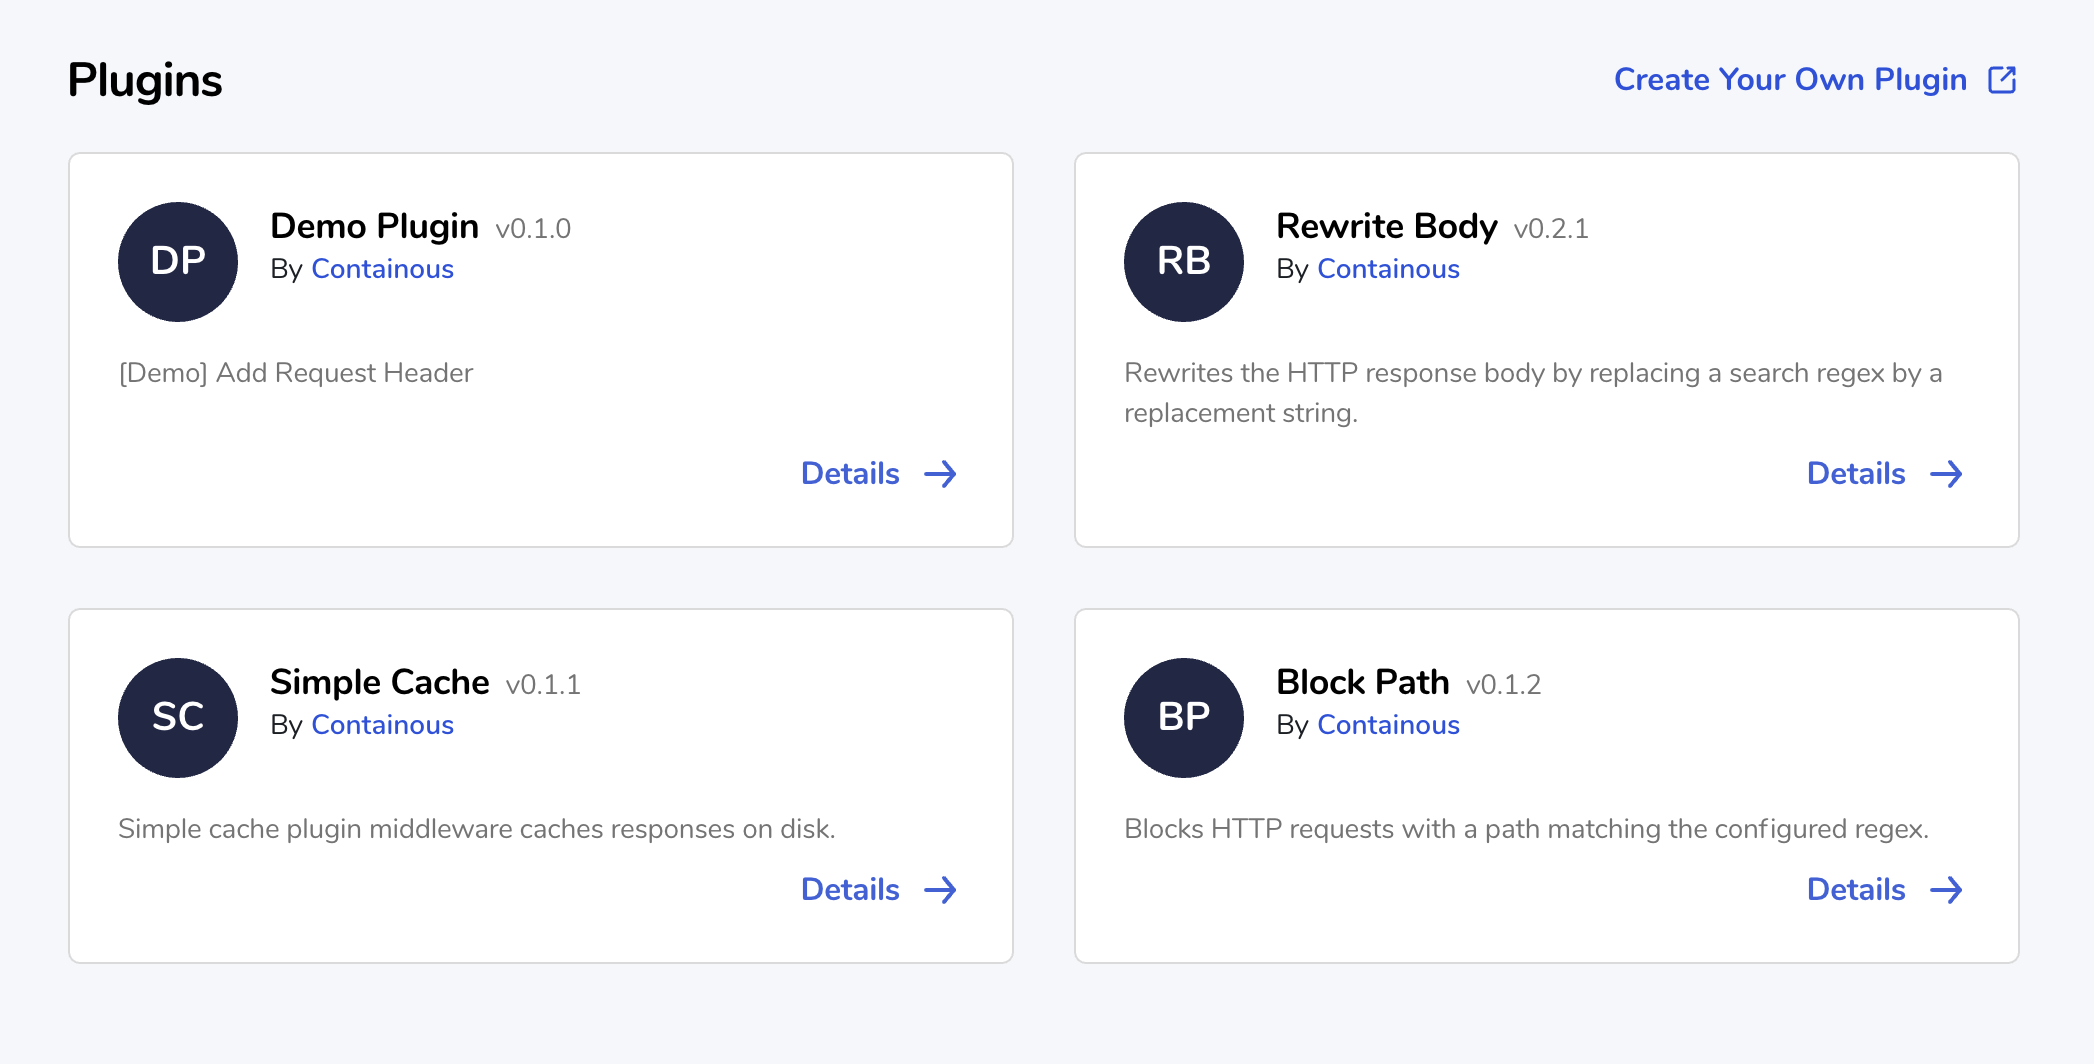Image resolution: width=2094 pixels, height=1064 pixels.
Task: Click the Containous author link under Block Path
Action: click(x=1388, y=724)
